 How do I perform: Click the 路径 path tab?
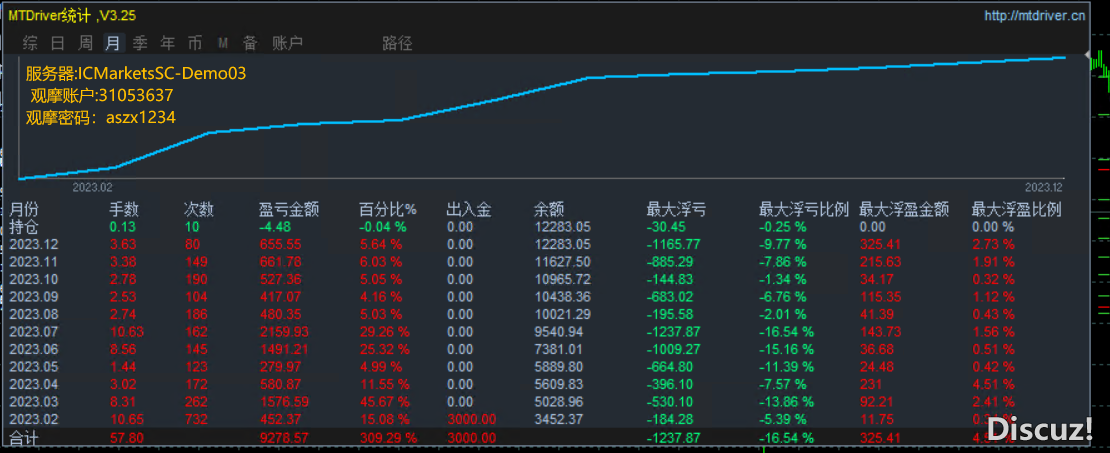point(397,43)
